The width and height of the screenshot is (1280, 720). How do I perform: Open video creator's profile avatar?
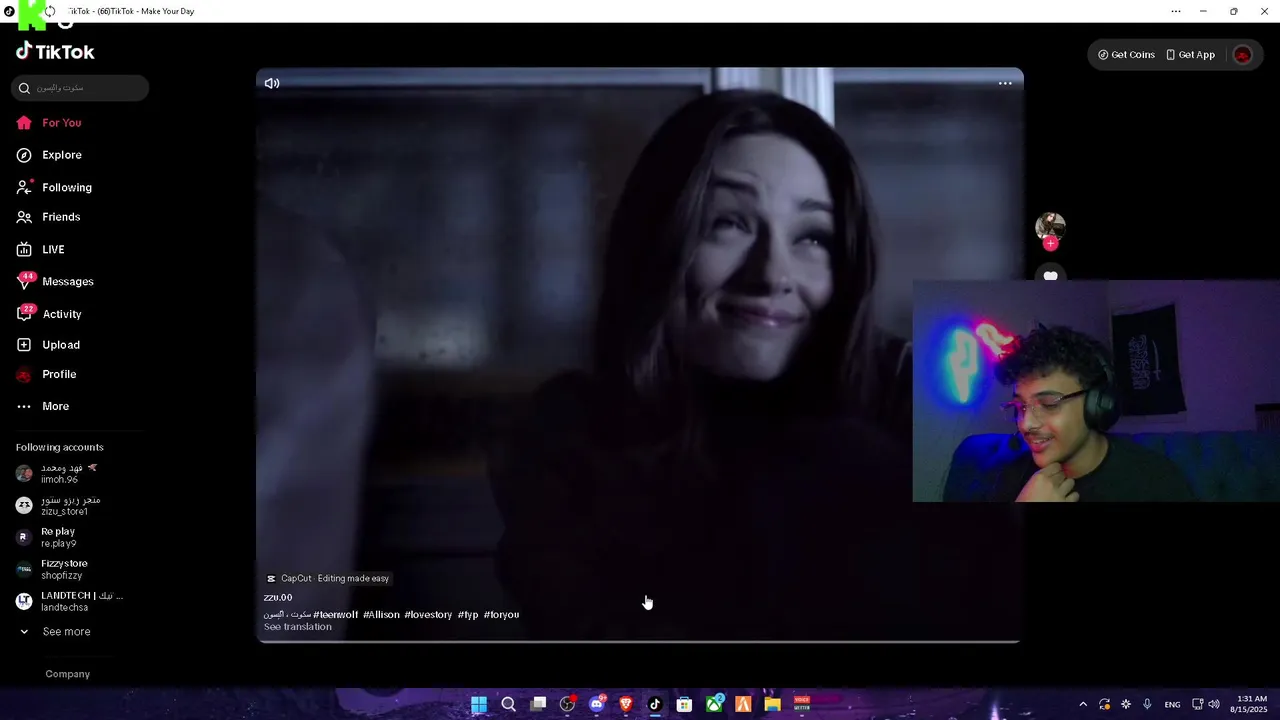click(1050, 226)
